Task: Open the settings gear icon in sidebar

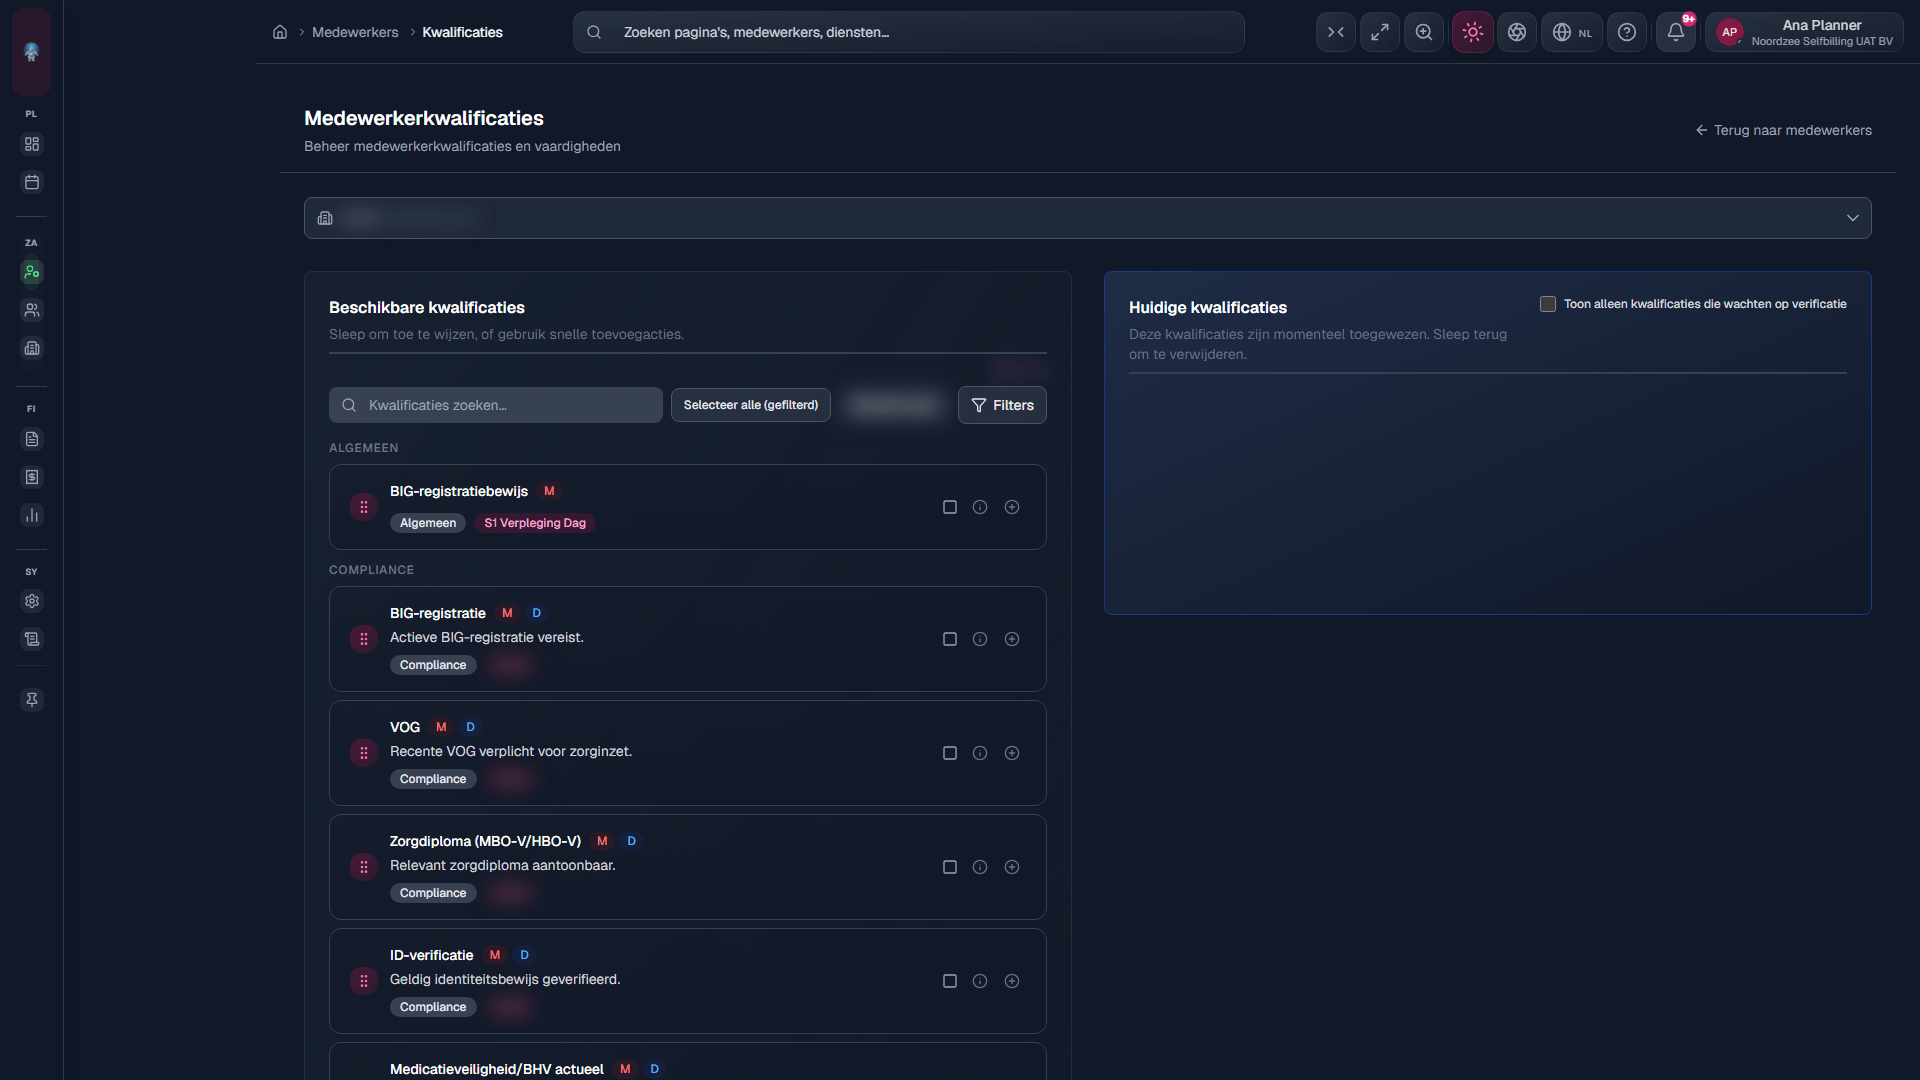Action: pos(32,601)
